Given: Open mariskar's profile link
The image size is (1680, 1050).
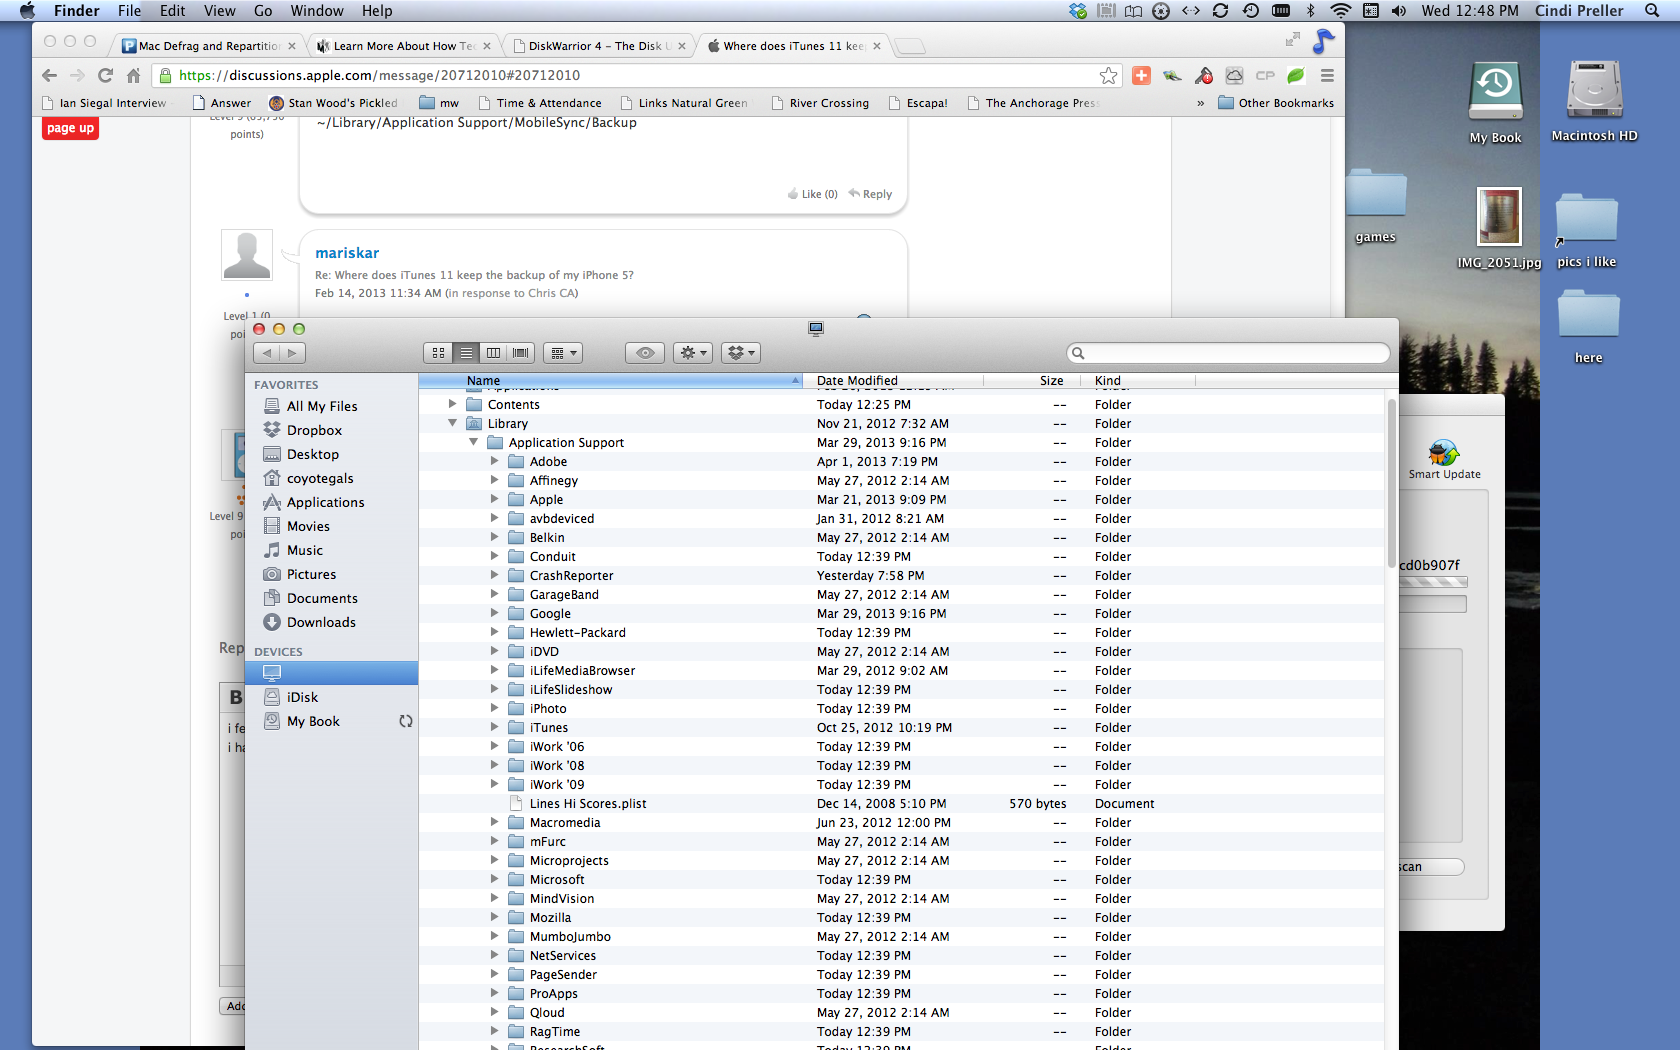Looking at the screenshot, I should point(347,253).
